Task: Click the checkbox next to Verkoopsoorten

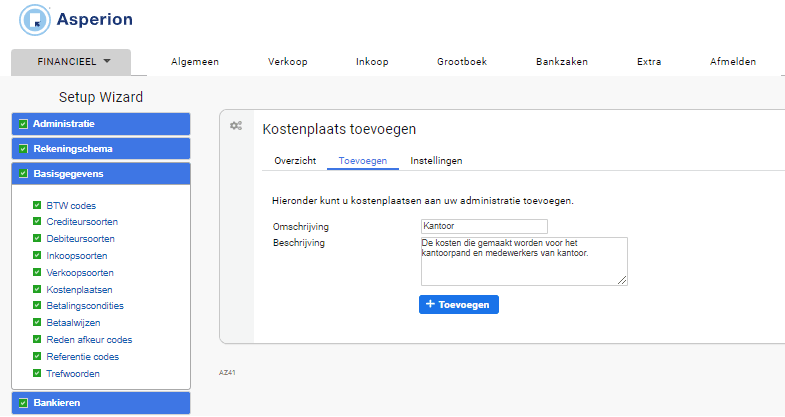Action: (37, 272)
